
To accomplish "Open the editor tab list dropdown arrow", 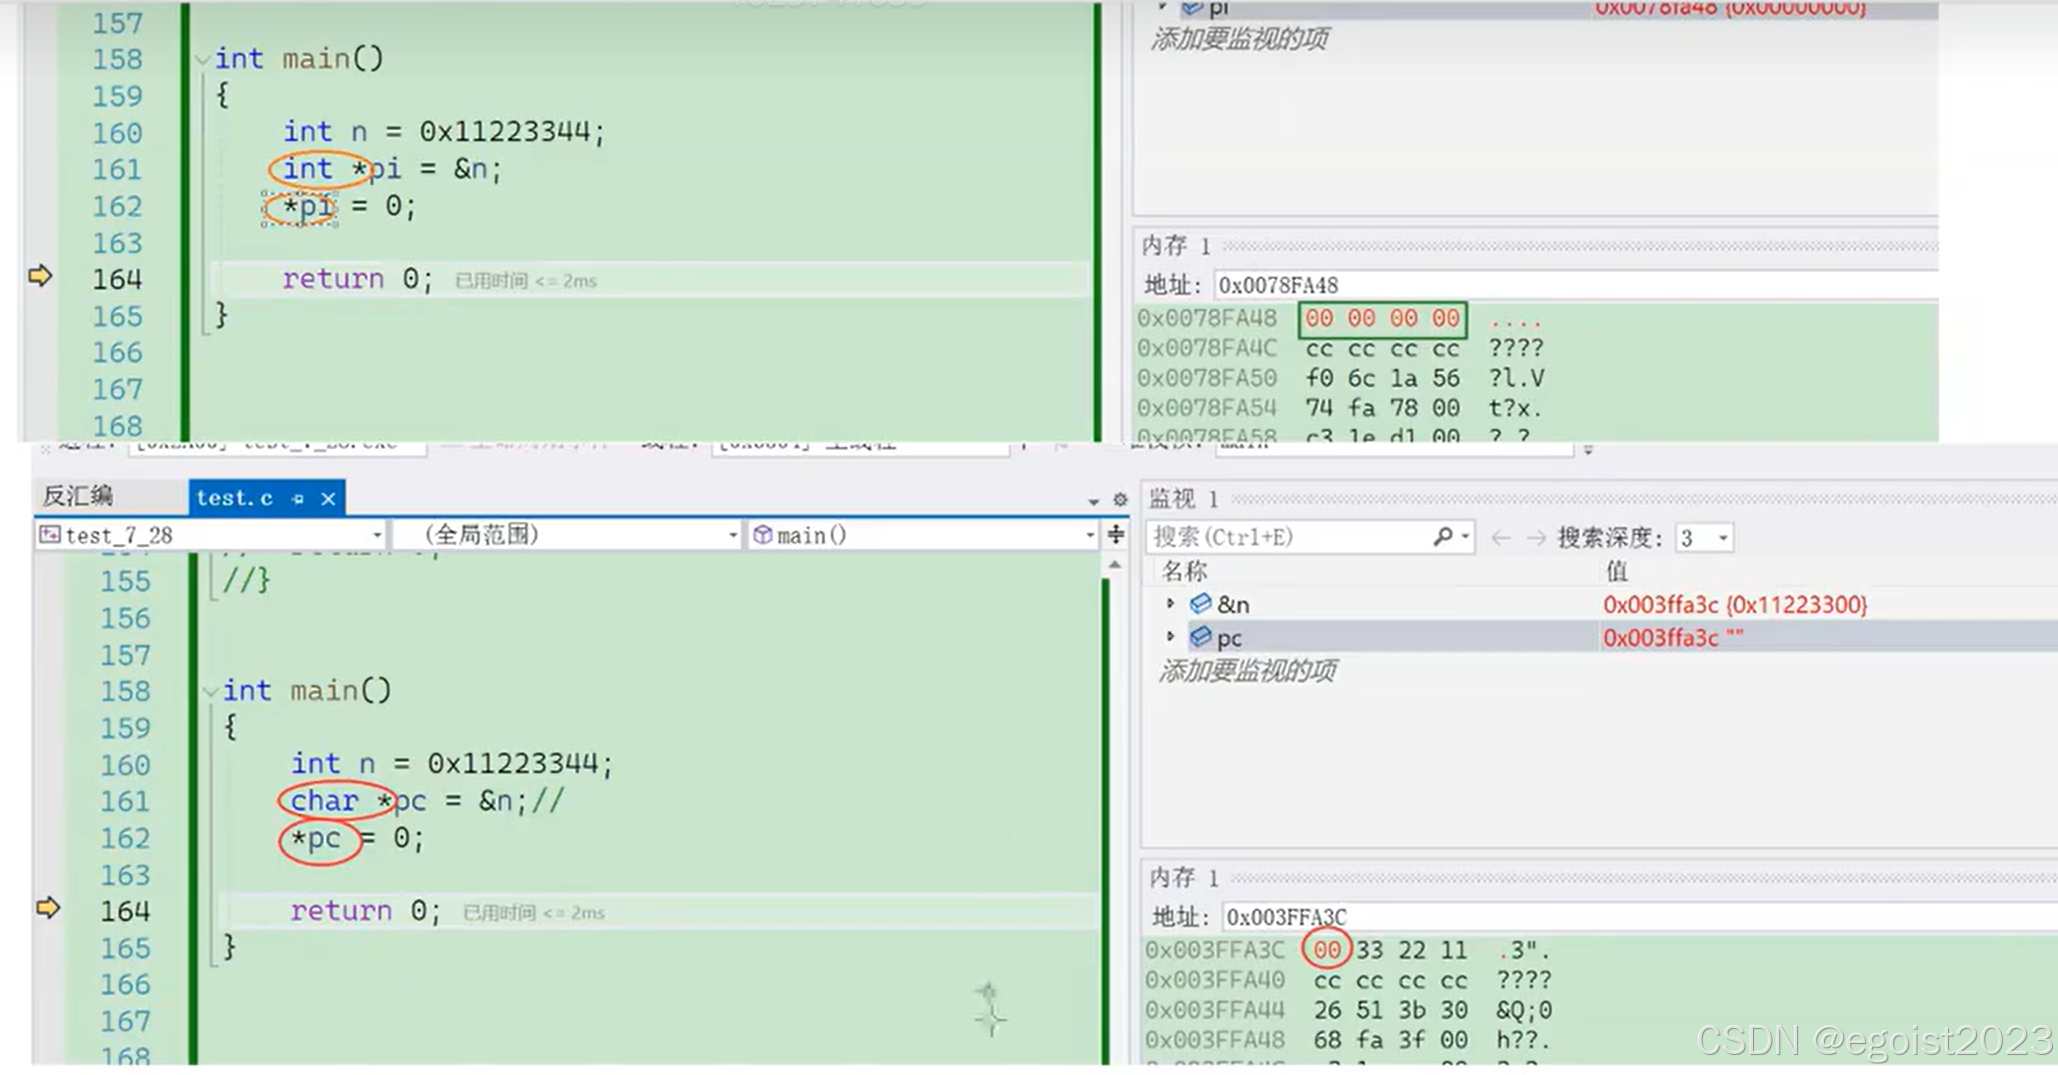I will (x=1093, y=500).
